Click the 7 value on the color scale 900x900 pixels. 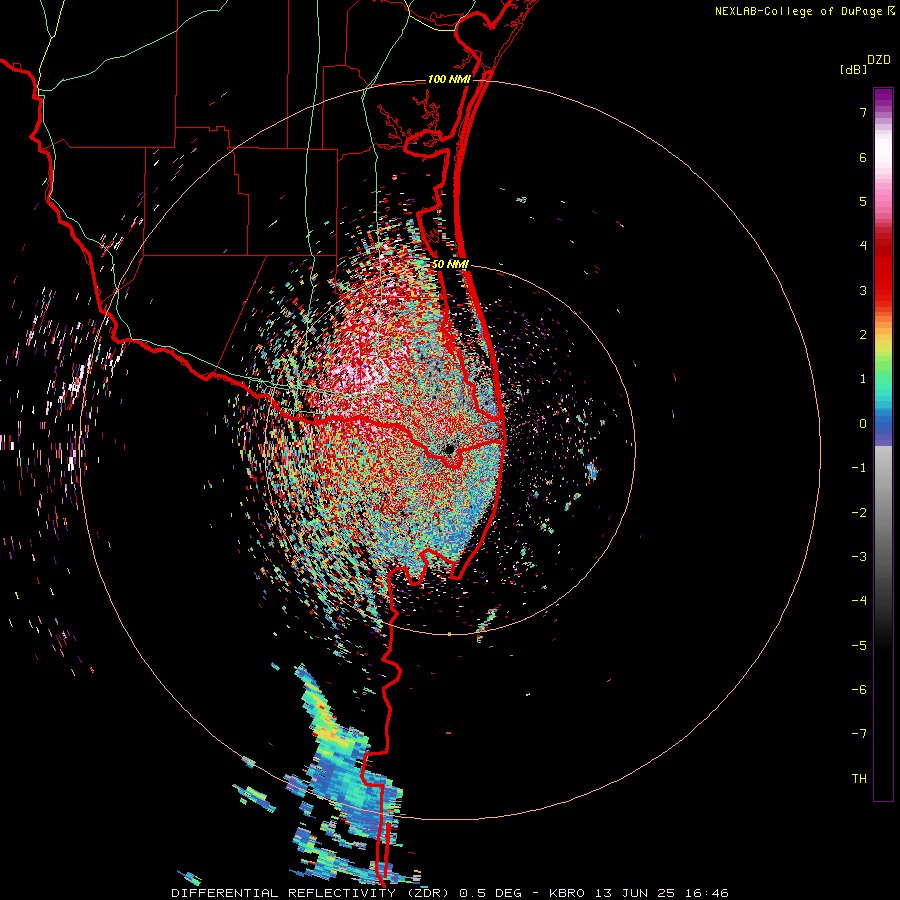(863, 112)
